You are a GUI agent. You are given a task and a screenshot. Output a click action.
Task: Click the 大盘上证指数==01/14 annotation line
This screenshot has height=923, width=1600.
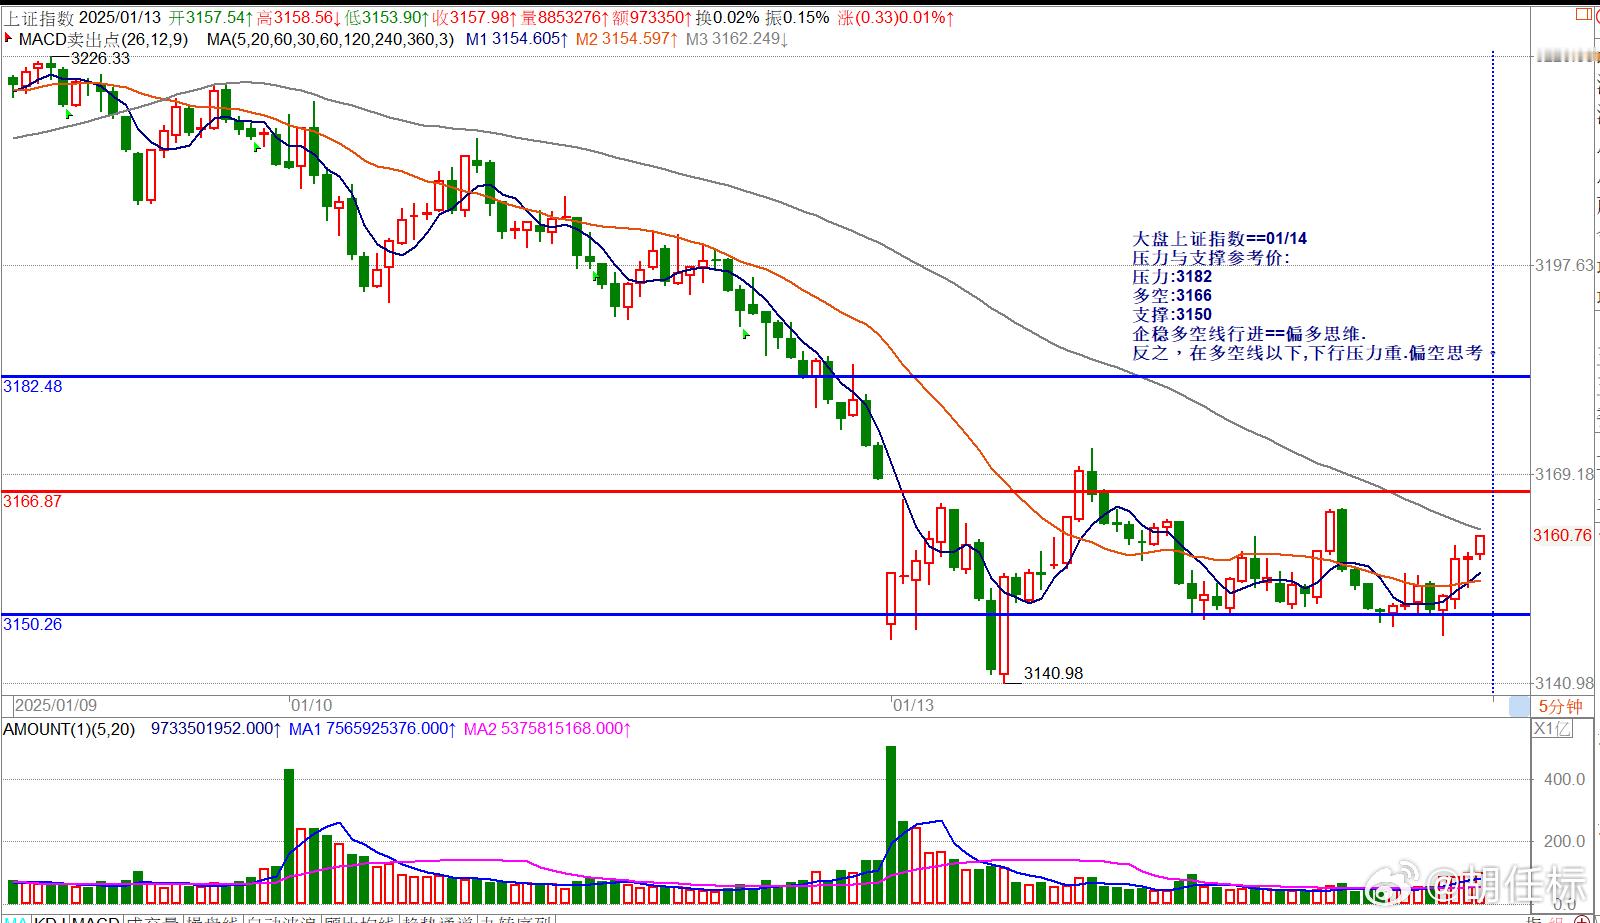coord(1219,239)
